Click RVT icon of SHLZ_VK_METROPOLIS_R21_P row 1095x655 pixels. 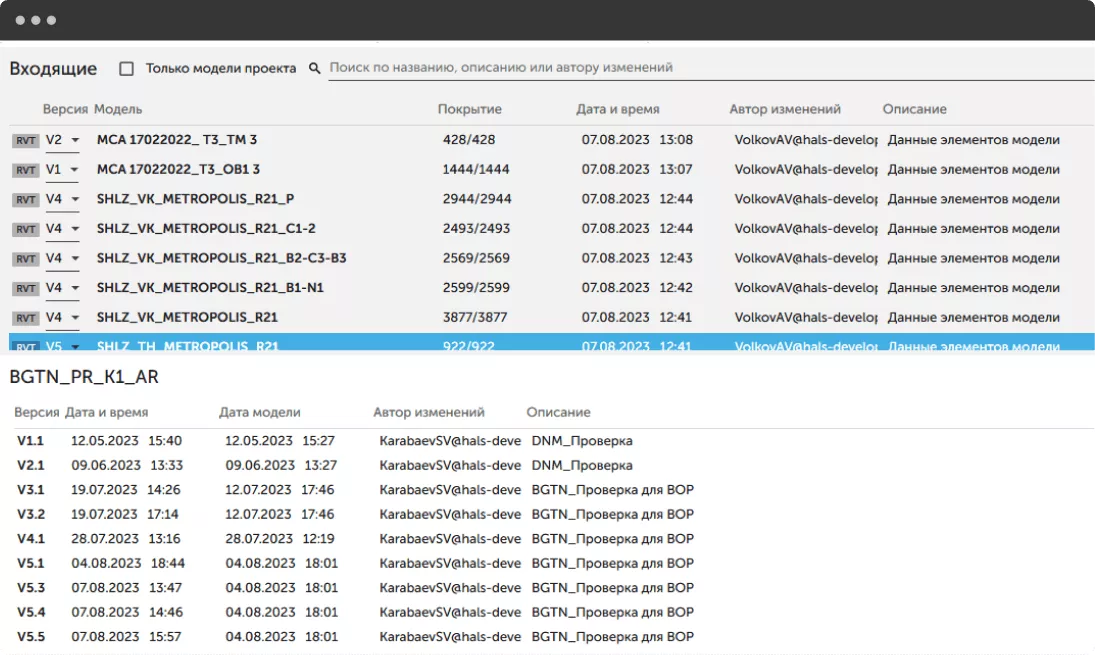point(25,200)
